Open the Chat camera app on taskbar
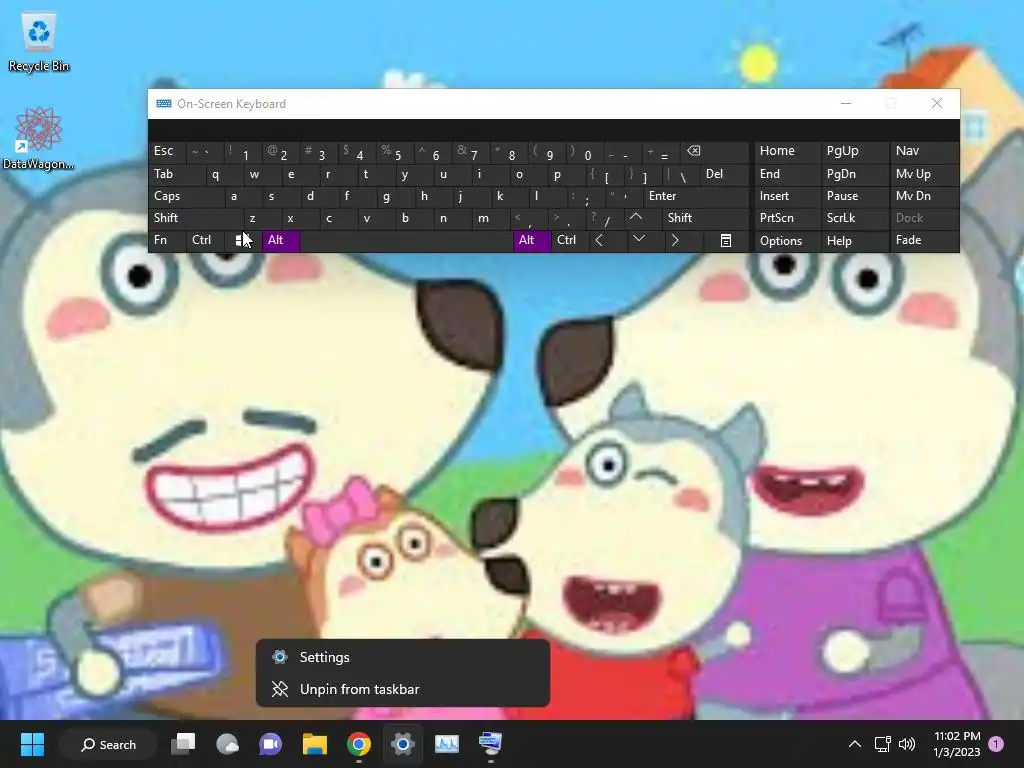Image resolution: width=1024 pixels, height=768 pixels. click(x=271, y=744)
